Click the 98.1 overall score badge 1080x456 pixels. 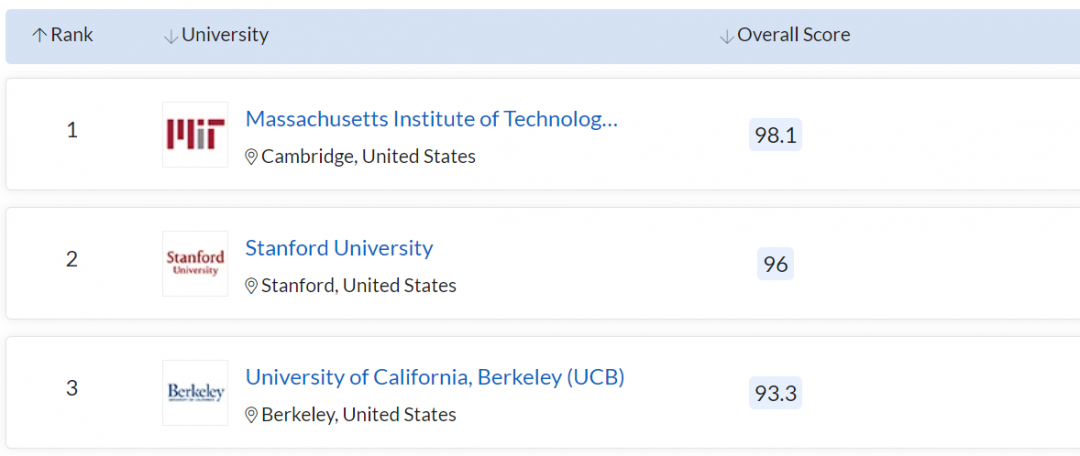(x=775, y=135)
